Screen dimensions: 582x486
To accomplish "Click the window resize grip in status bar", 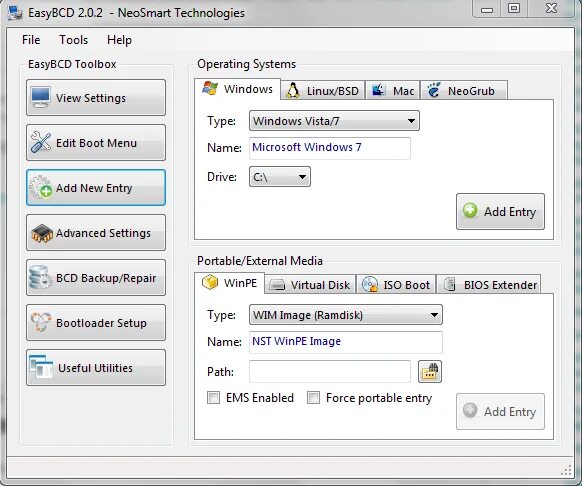I will pos(566,470).
